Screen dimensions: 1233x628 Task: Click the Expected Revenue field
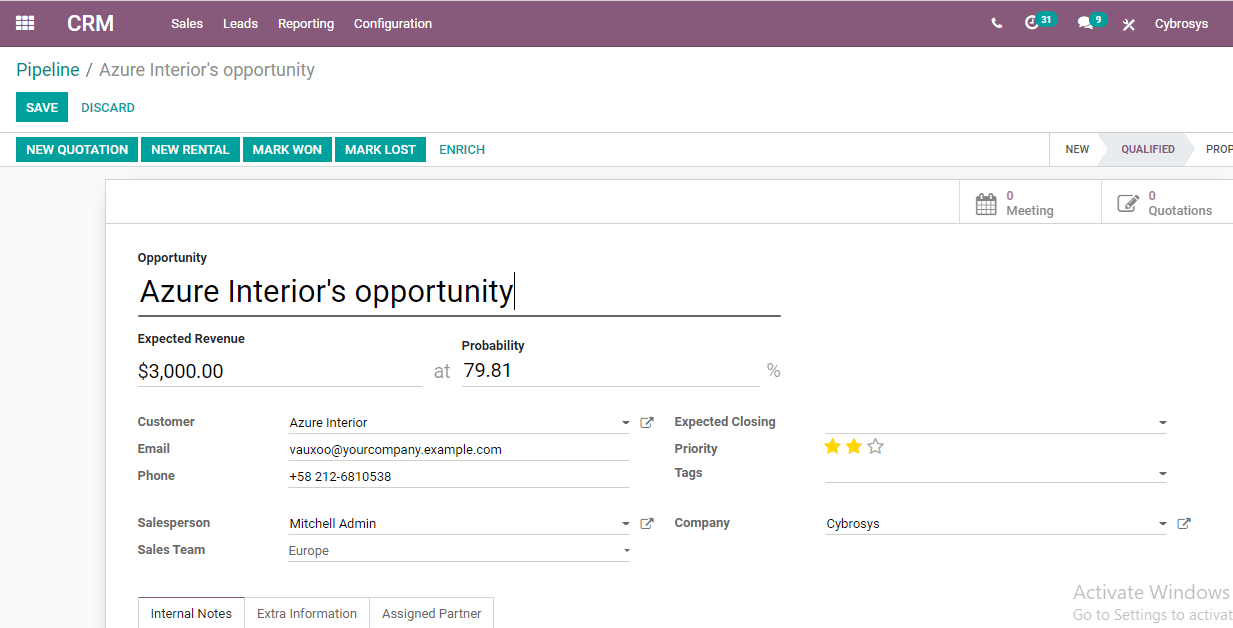tap(280, 371)
